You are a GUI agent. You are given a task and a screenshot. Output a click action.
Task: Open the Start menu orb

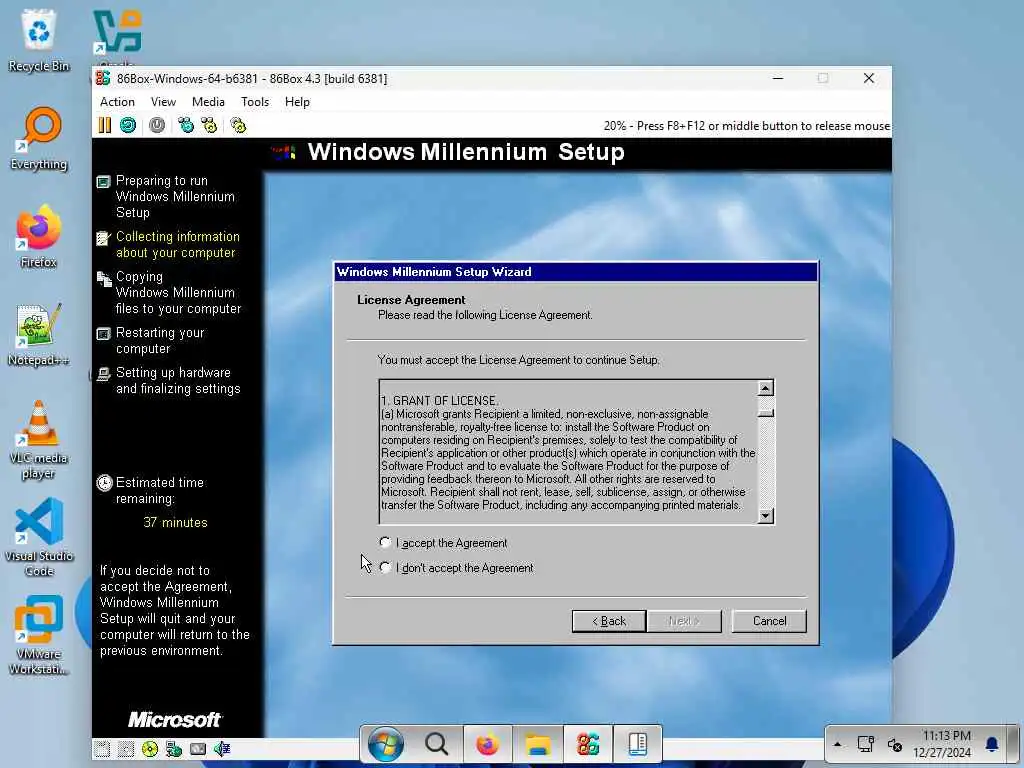385,744
